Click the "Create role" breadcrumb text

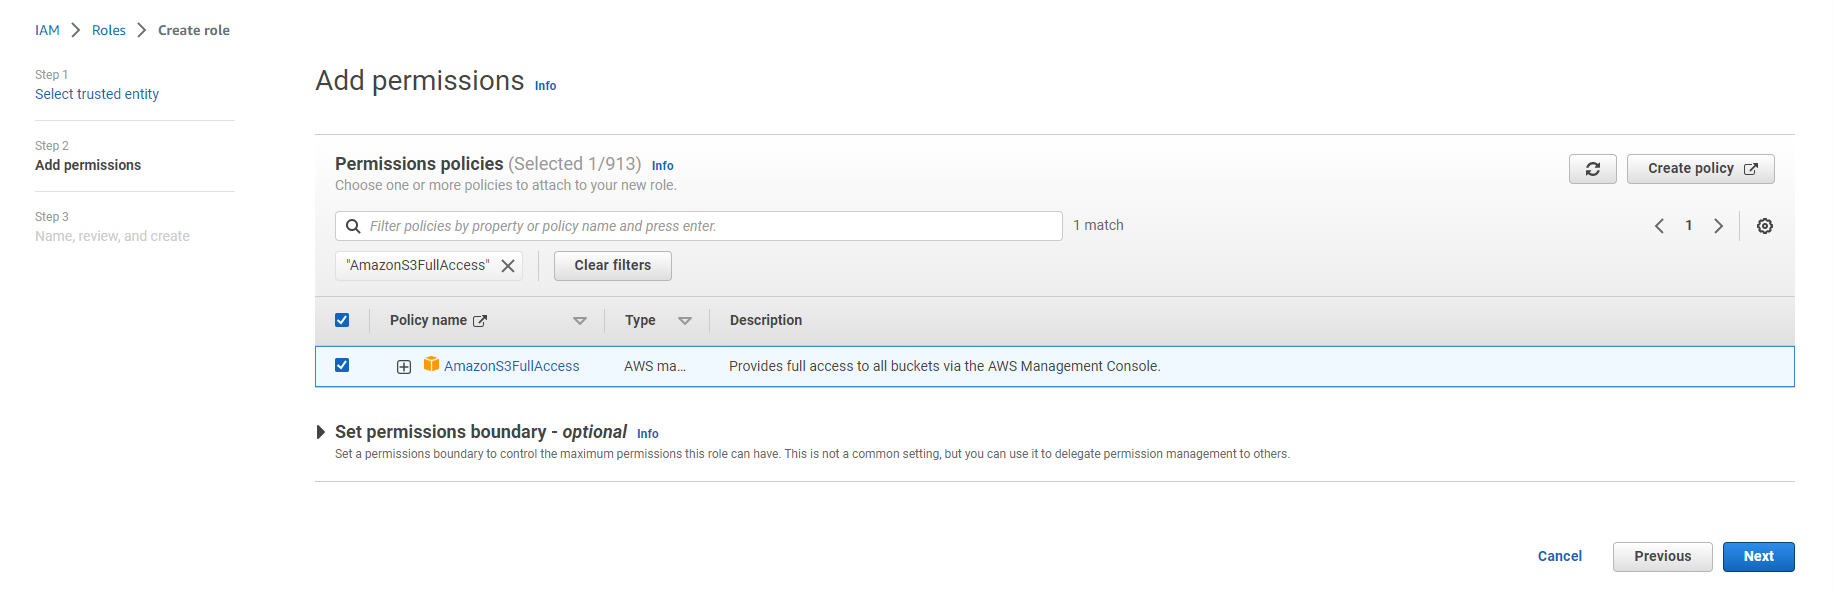(194, 30)
